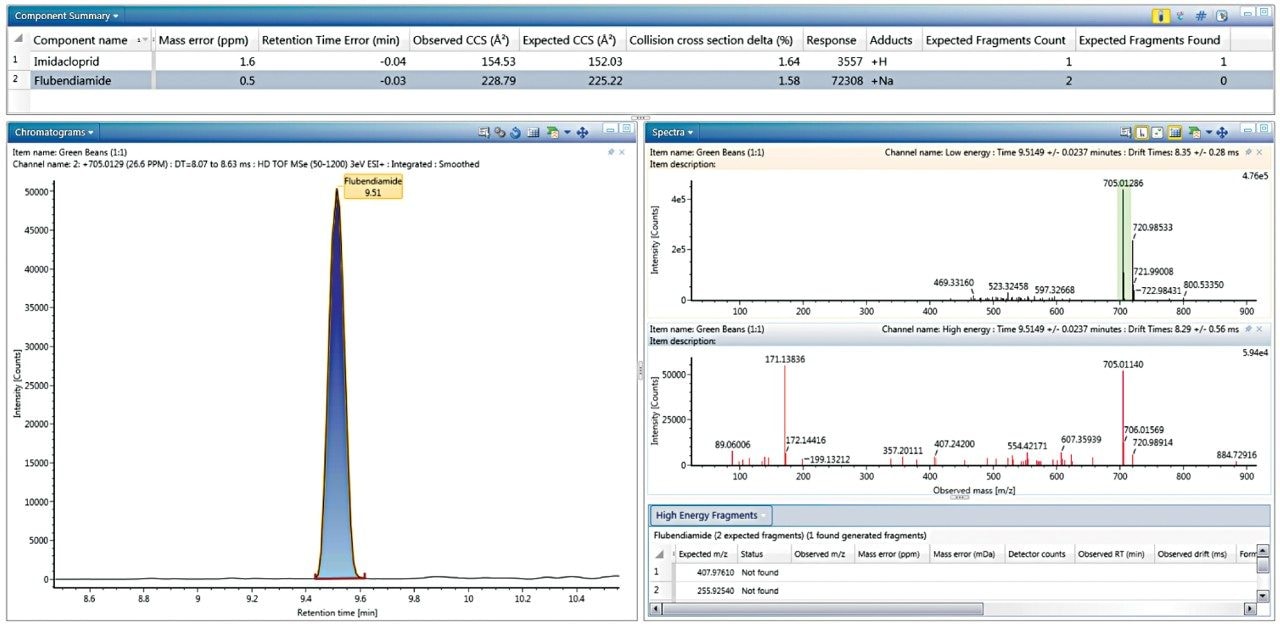Click the Adducts column header
1280x627 pixels.
tap(891, 40)
